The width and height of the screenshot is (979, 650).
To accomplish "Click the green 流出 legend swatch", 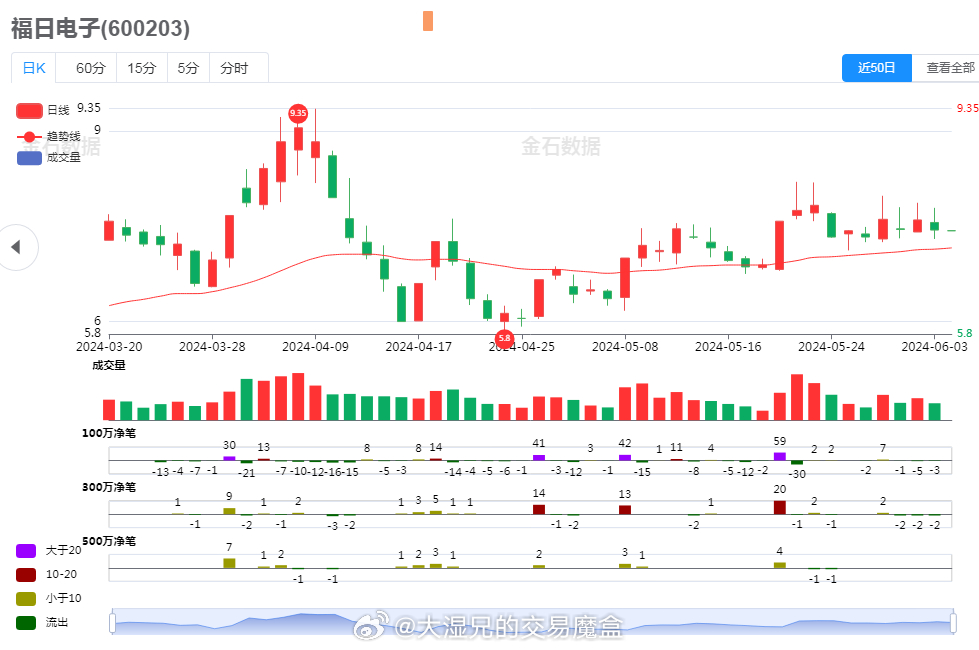I will click(27, 622).
